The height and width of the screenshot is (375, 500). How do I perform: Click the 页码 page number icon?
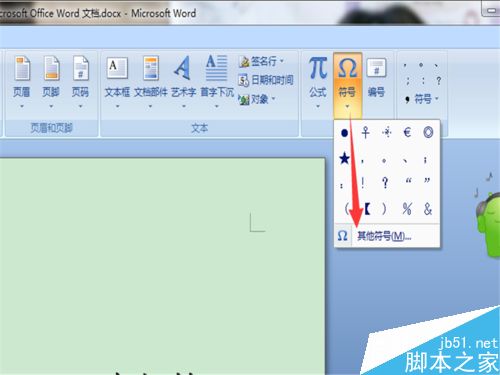(81, 68)
